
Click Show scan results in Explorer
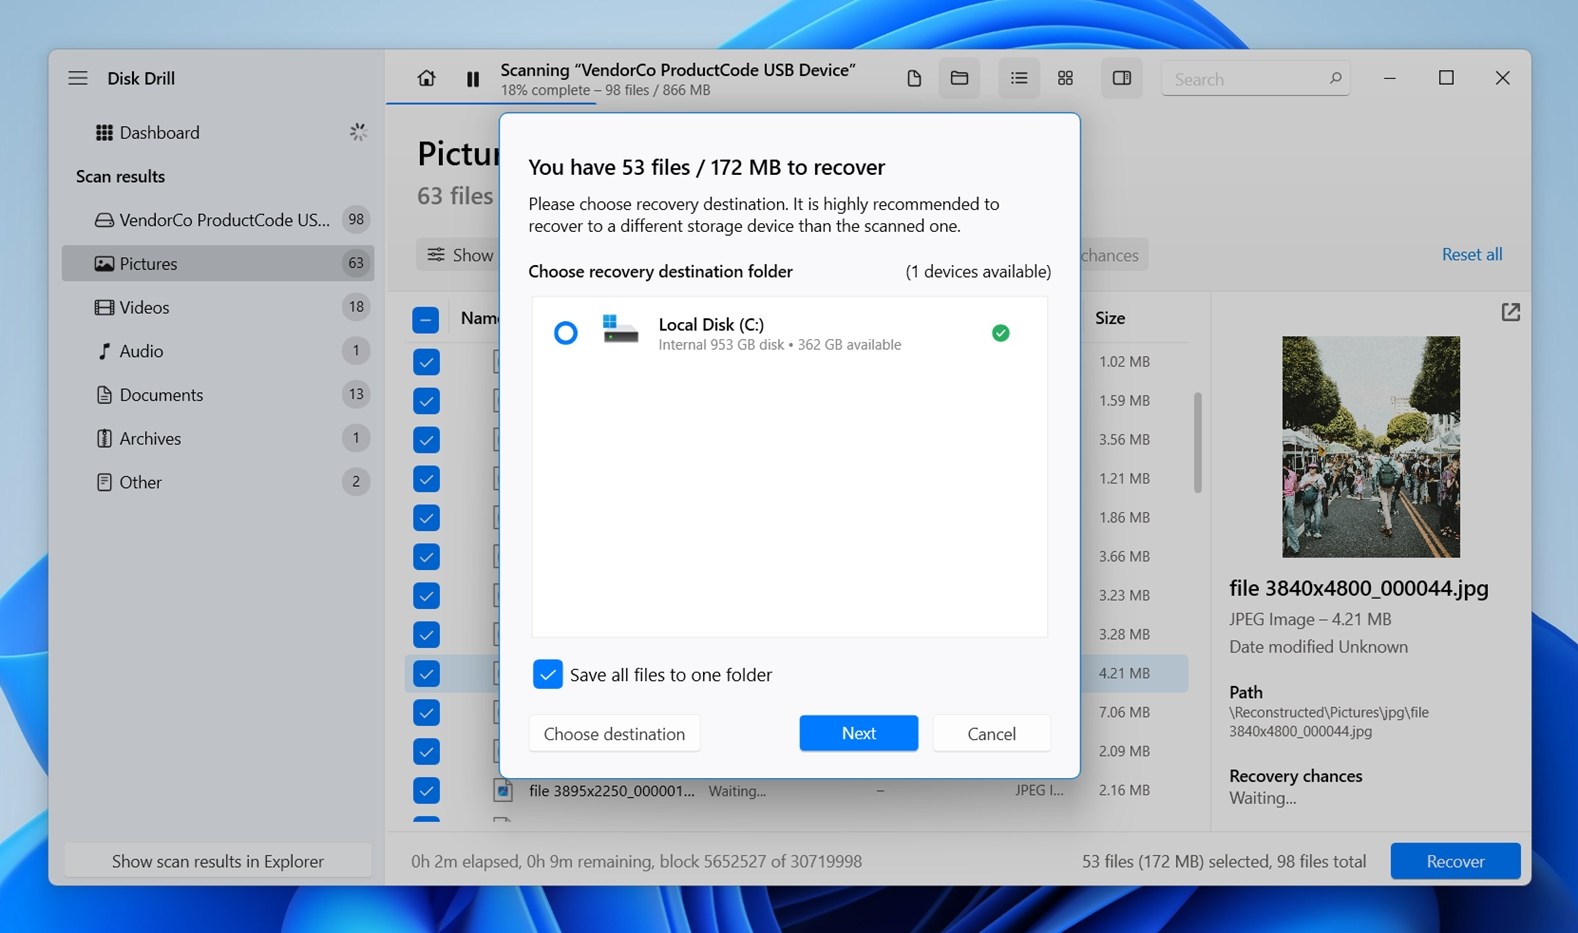(218, 861)
